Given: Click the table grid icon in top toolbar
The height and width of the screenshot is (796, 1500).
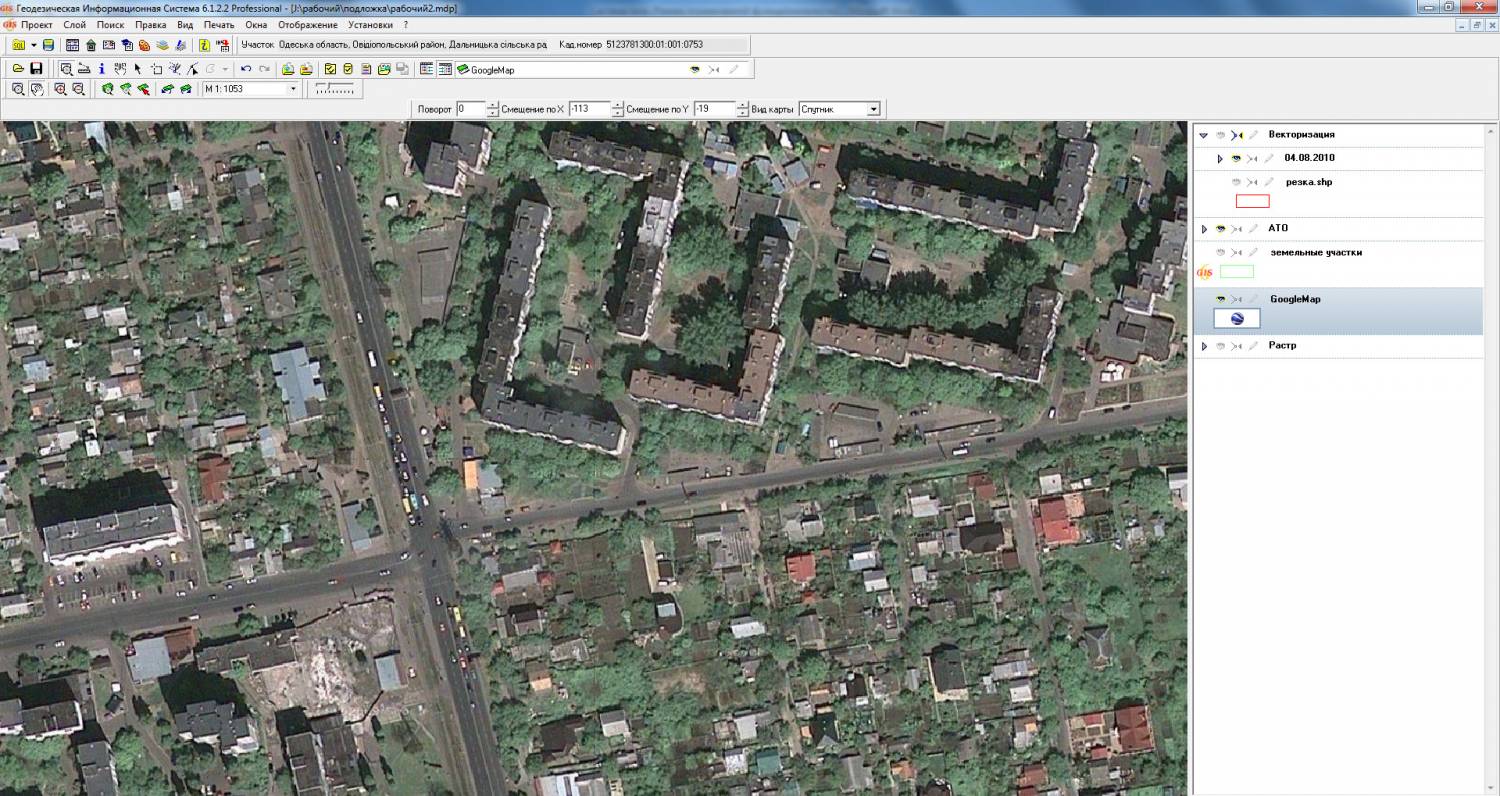Looking at the screenshot, I should pyautogui.click(x=72, y=45).
